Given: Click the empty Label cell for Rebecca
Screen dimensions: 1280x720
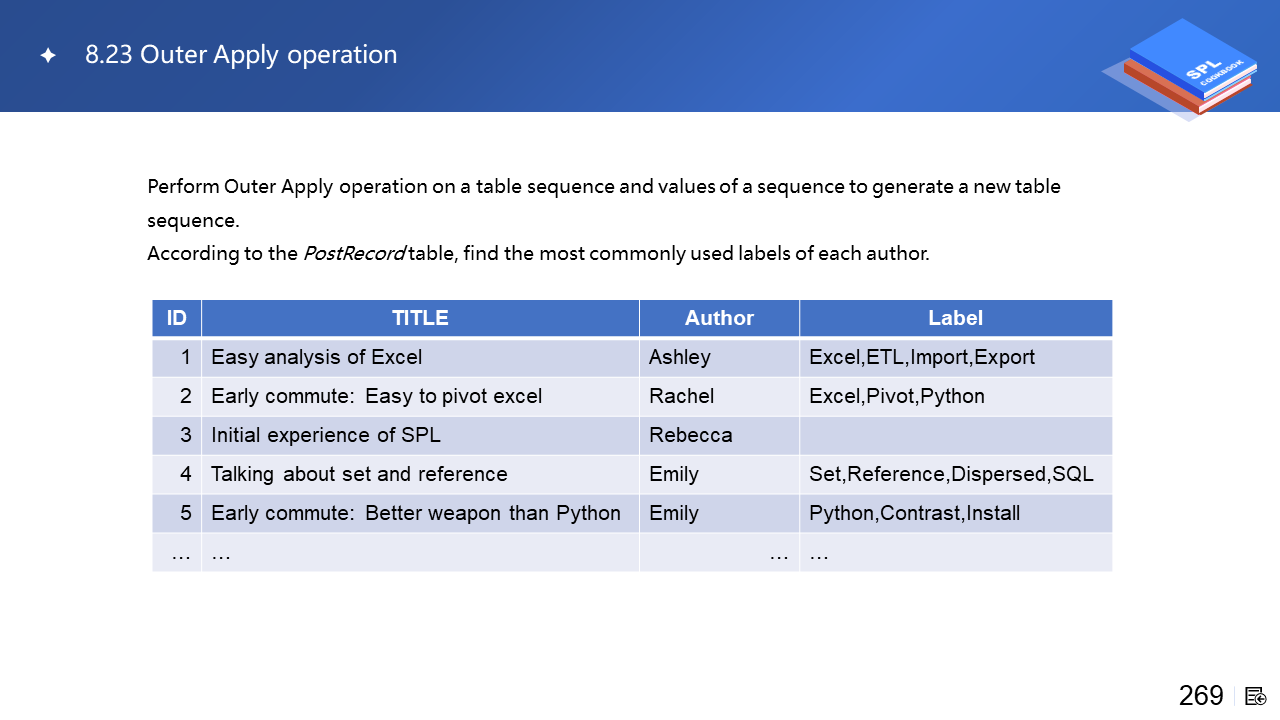Looking at the screenshot, I should click(955, 435).
